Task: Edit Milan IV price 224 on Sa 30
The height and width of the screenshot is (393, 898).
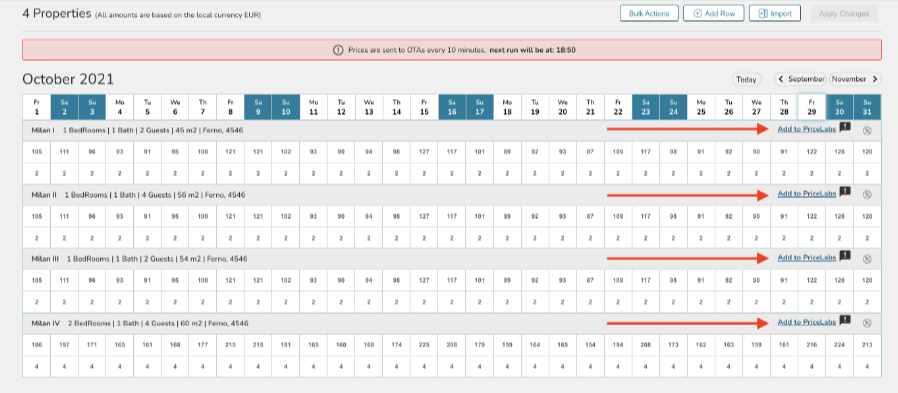Action: click(x=840, y=345)
